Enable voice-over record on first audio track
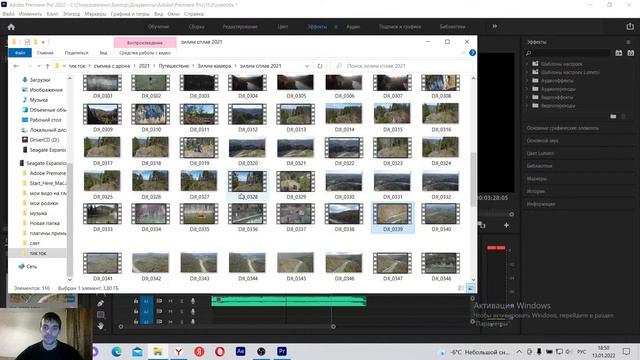 [193, 301]
